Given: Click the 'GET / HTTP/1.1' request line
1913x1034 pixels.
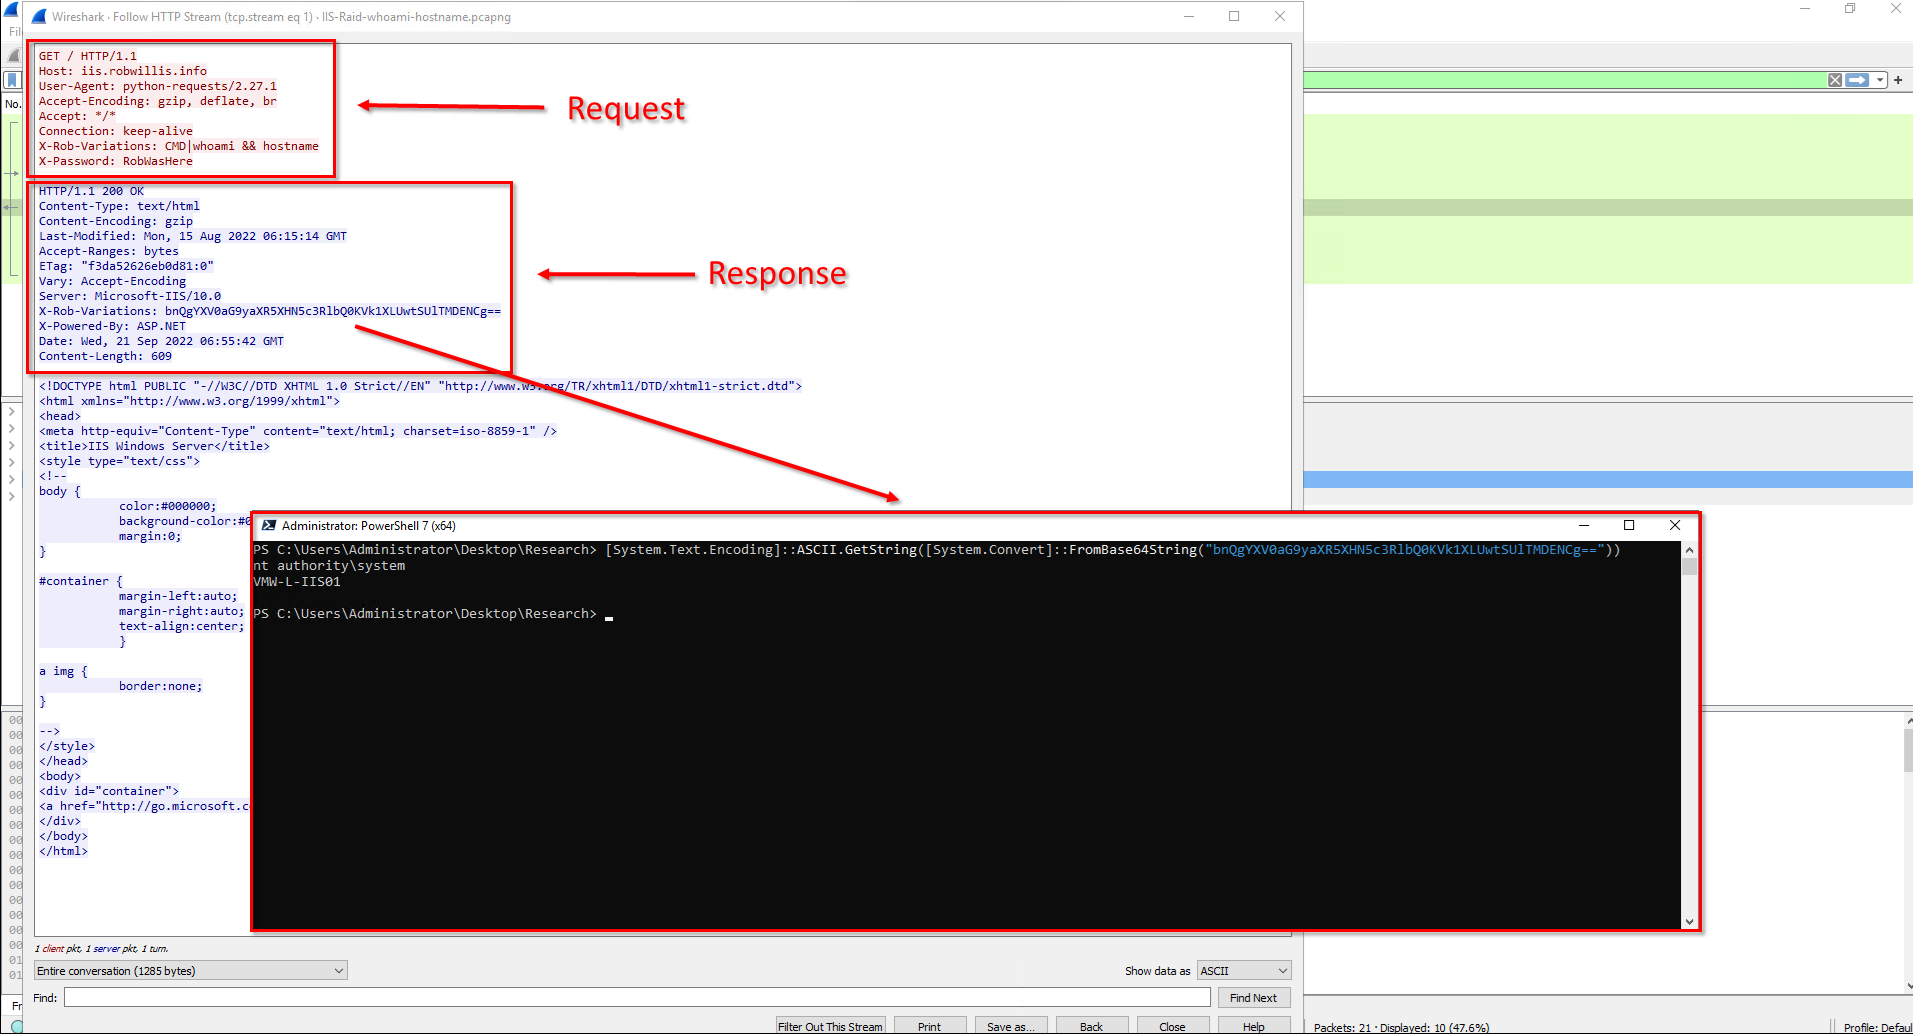Looking at the screenshot, I should 88,56.
